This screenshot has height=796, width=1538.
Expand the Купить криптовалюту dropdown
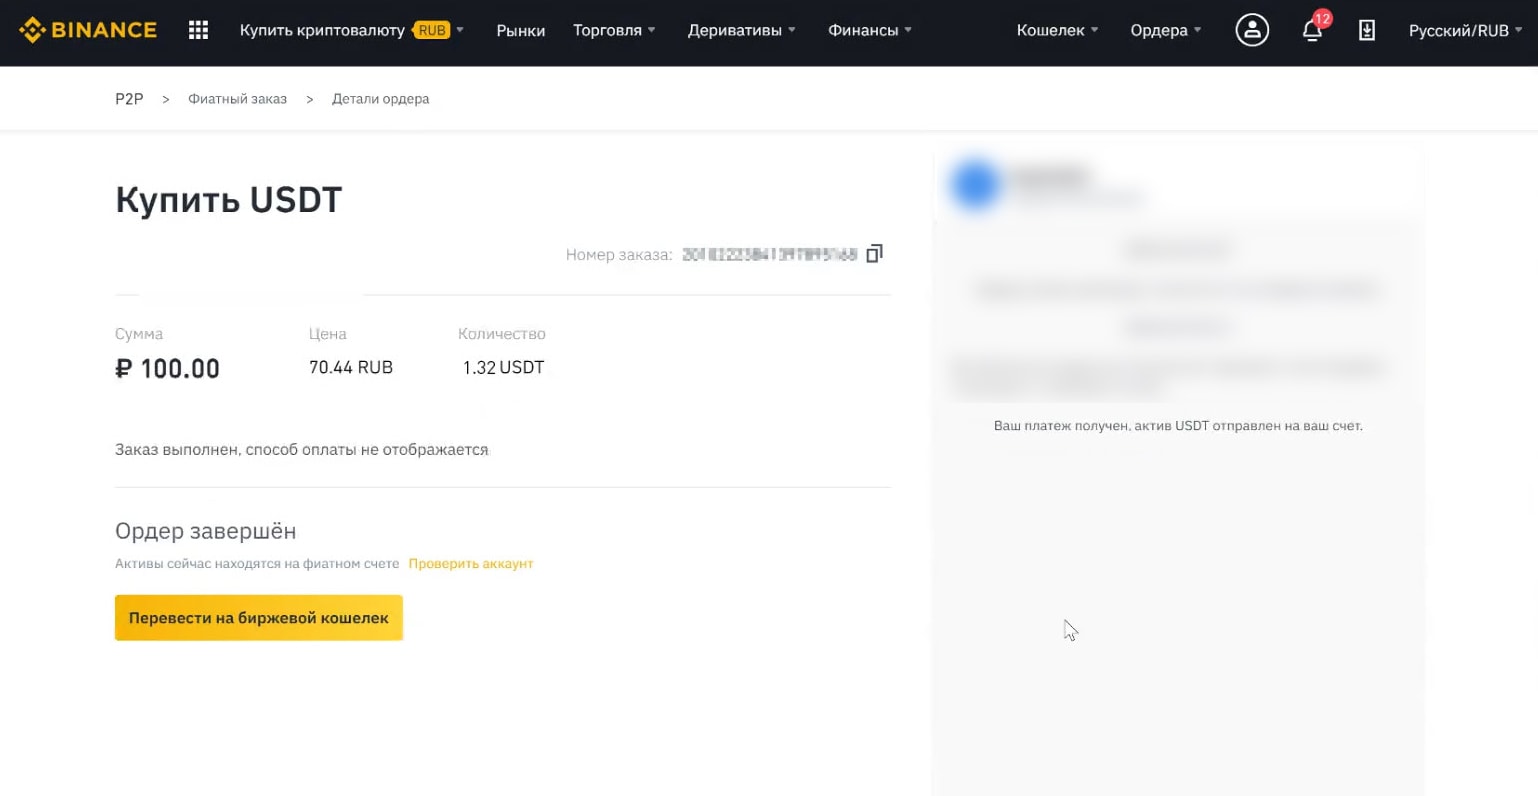352,30
